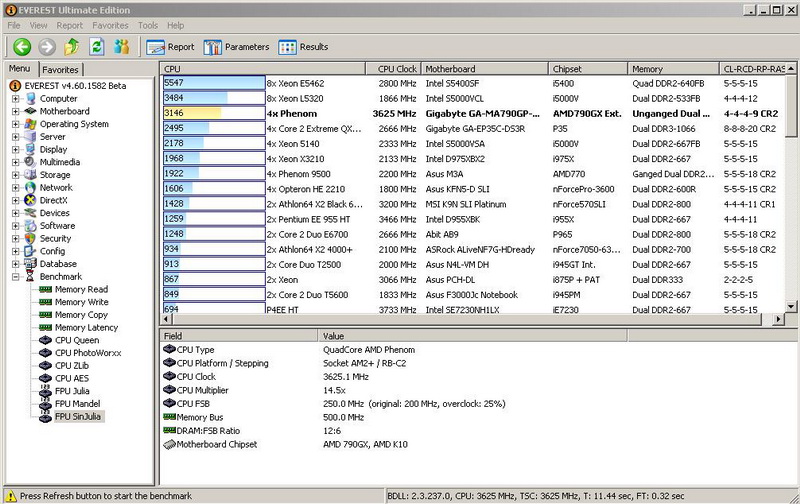Select the Computer tree icon
800x504 pixels.
coord(31,98)
